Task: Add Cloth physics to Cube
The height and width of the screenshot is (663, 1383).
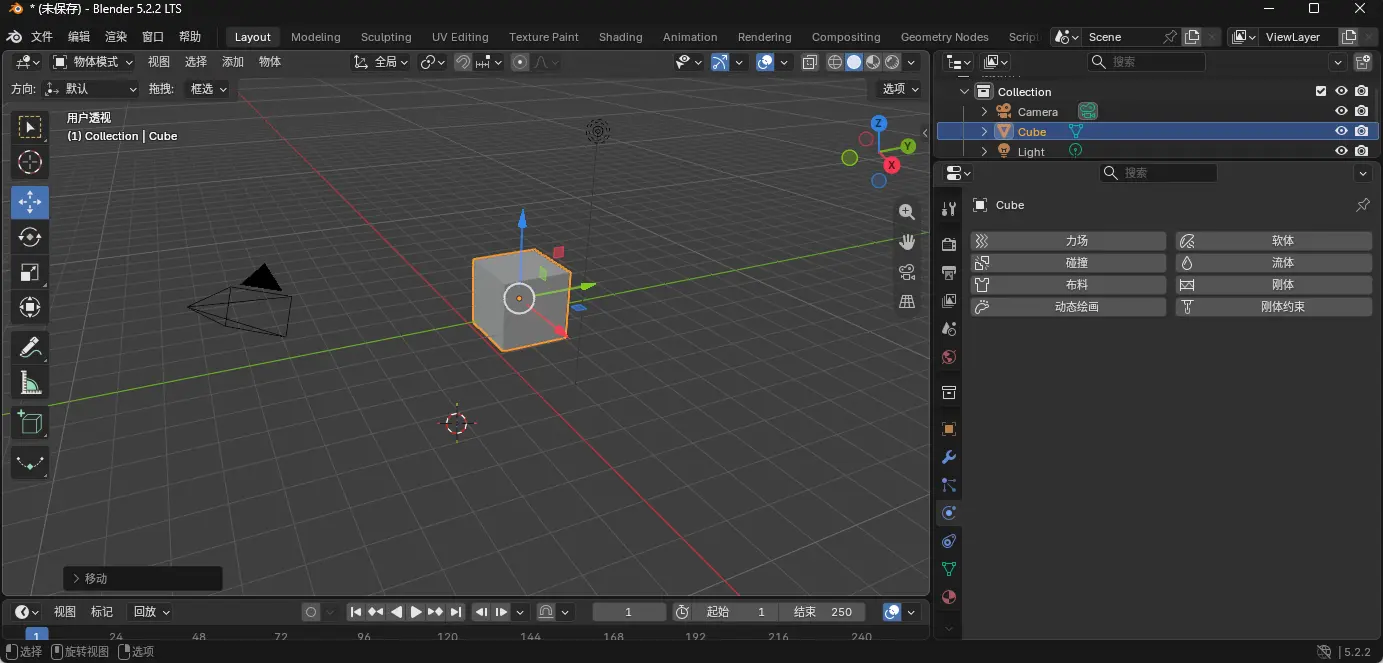Action: point(1068,285)
